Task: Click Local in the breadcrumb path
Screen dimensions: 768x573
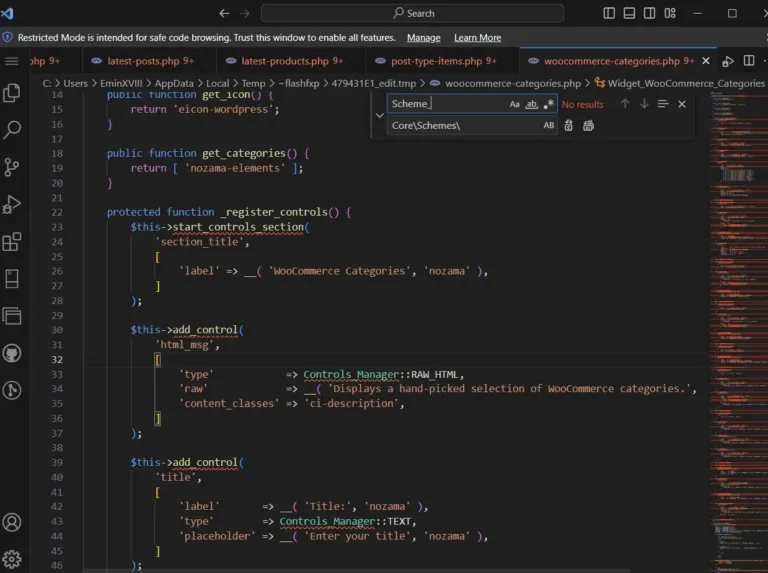Action: tap(217, 83)
